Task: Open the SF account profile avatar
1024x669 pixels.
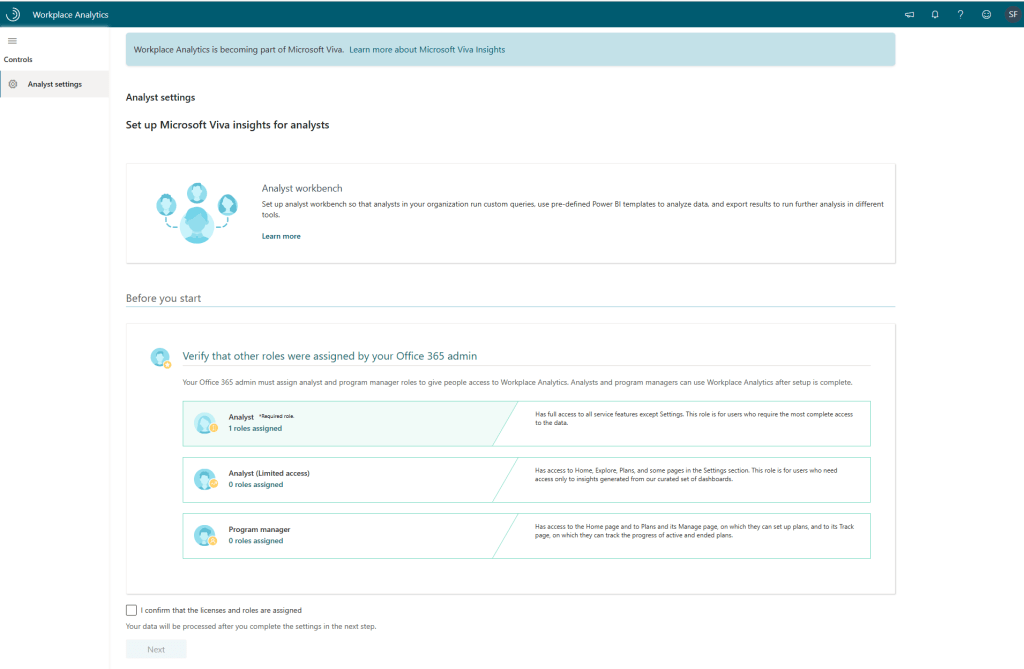Action: 1011,15
